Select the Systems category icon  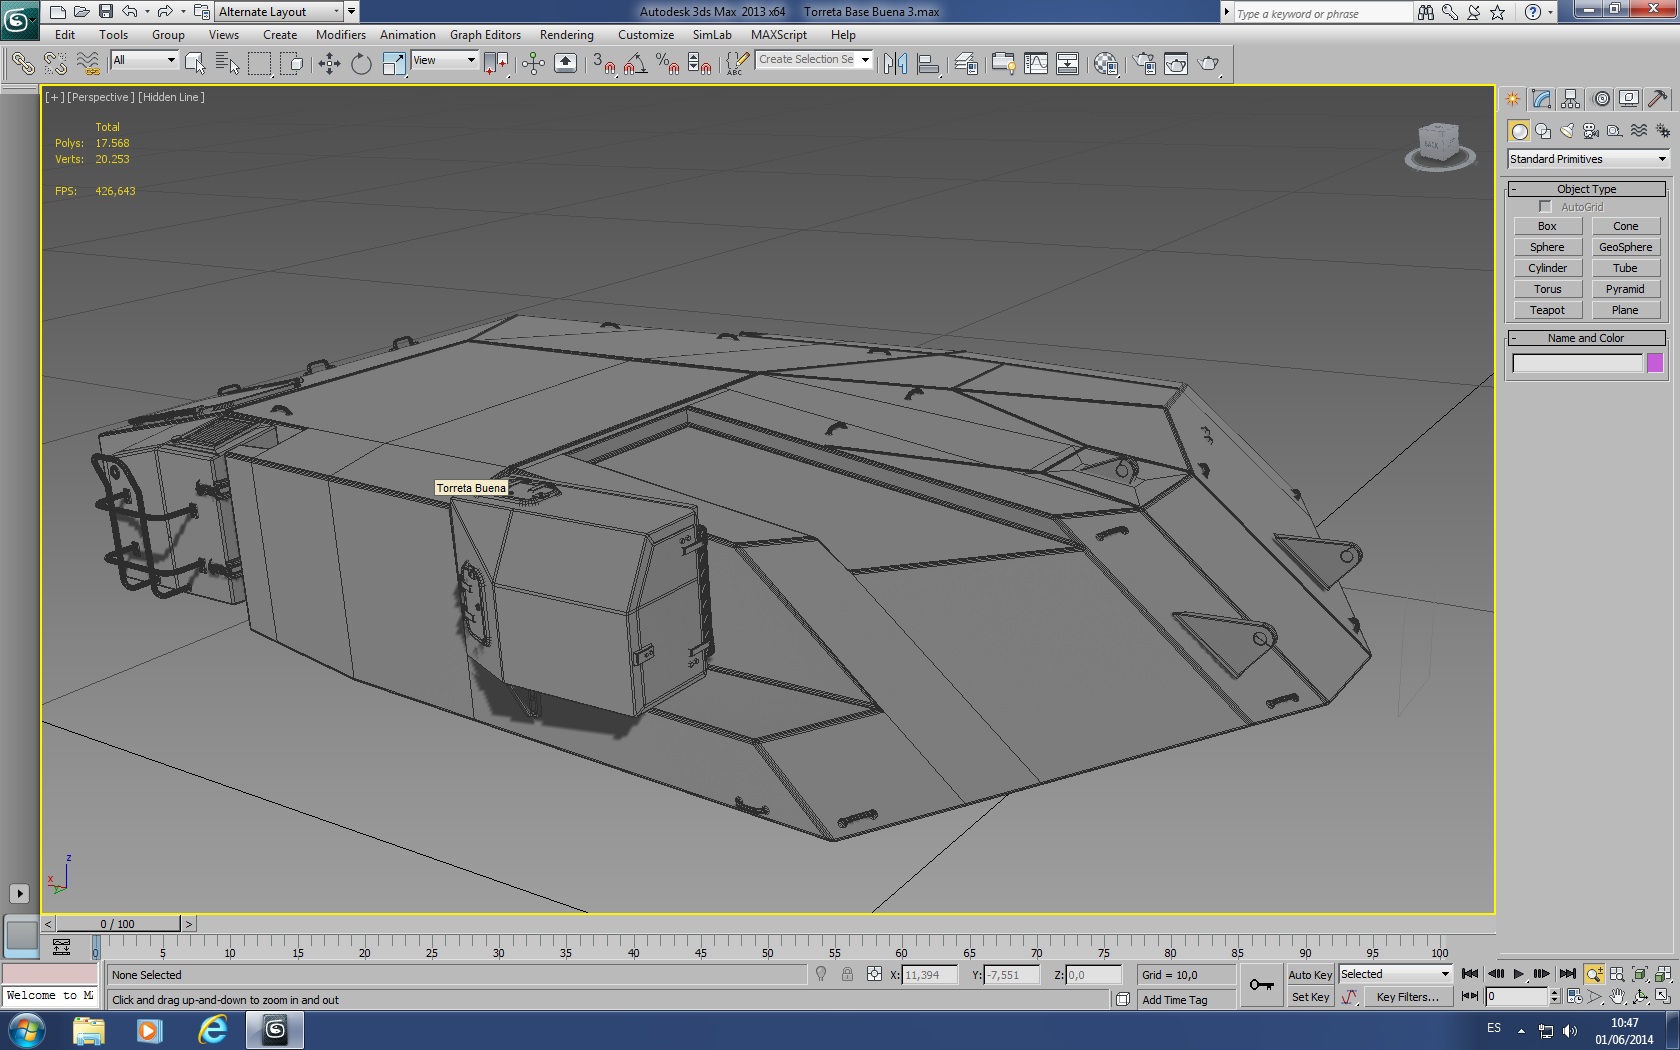pos(1662,131)
